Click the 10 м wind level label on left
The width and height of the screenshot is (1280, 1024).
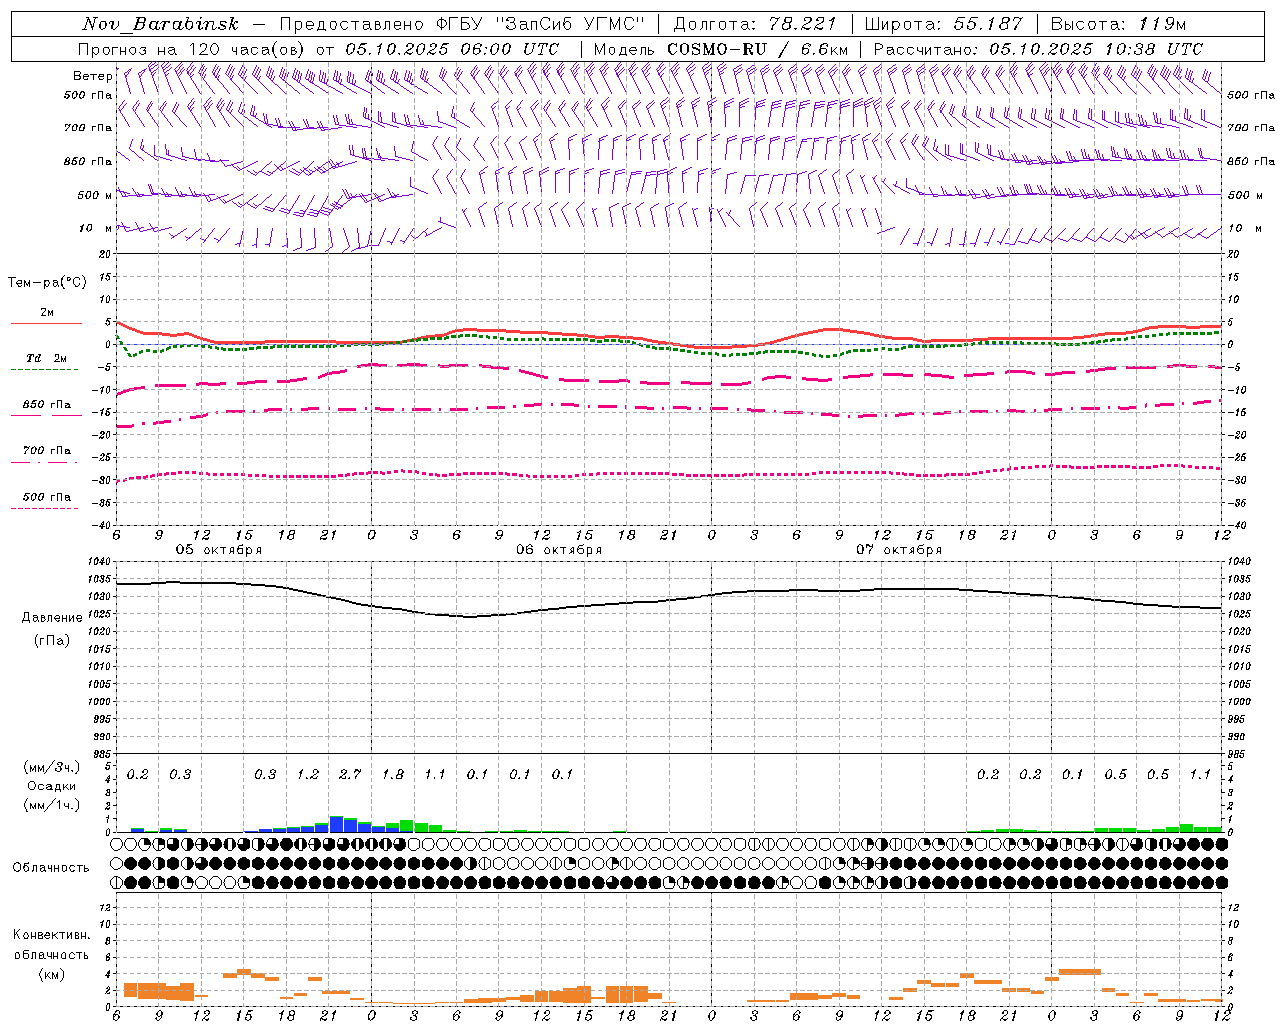coord(95,228)
